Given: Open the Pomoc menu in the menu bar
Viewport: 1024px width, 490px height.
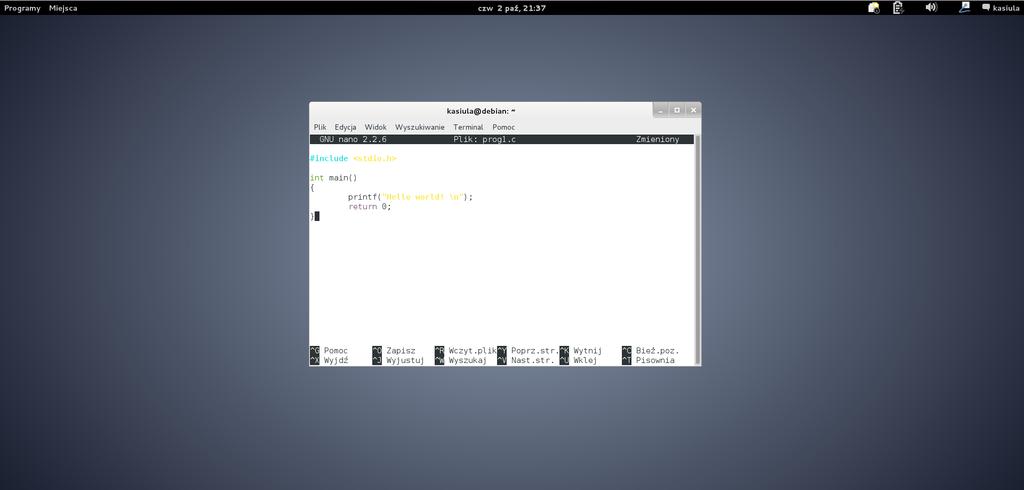Looking at the screenshot, I should pos(504,127).
